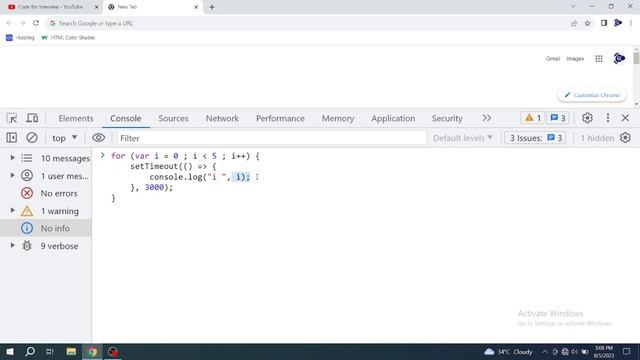
Task: Click the Customize Chrome button
Action: [x=591, y=95]
